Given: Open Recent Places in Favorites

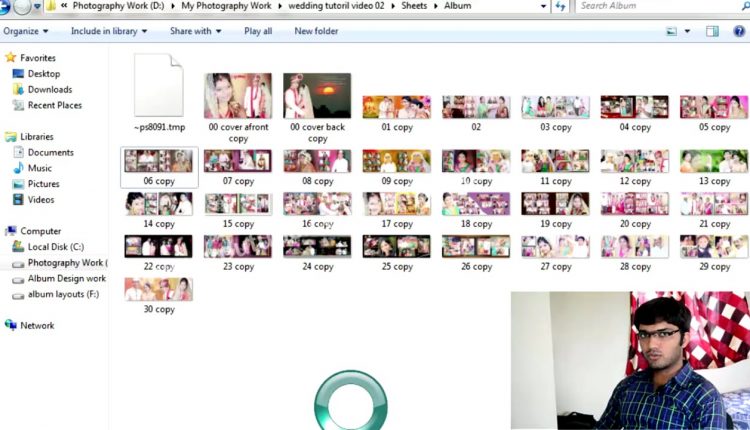Looking at the screenshot, I should coord(55,105).
